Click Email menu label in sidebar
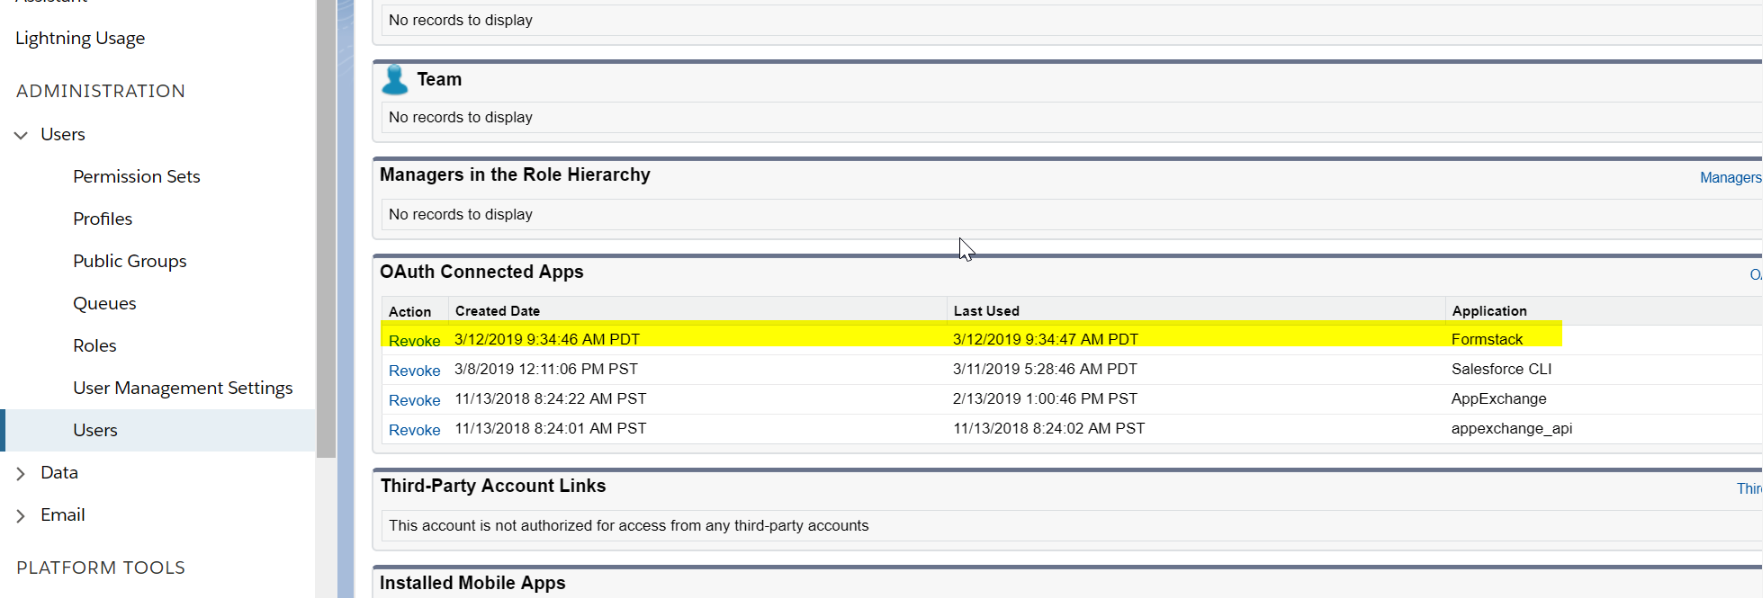 point(63,515)
